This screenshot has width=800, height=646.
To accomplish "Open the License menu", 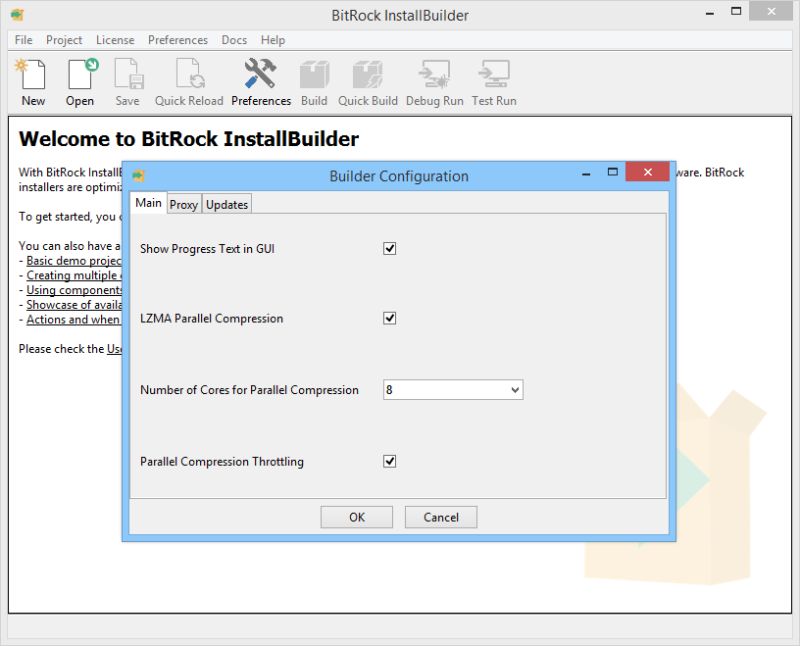I will [115, 40].
